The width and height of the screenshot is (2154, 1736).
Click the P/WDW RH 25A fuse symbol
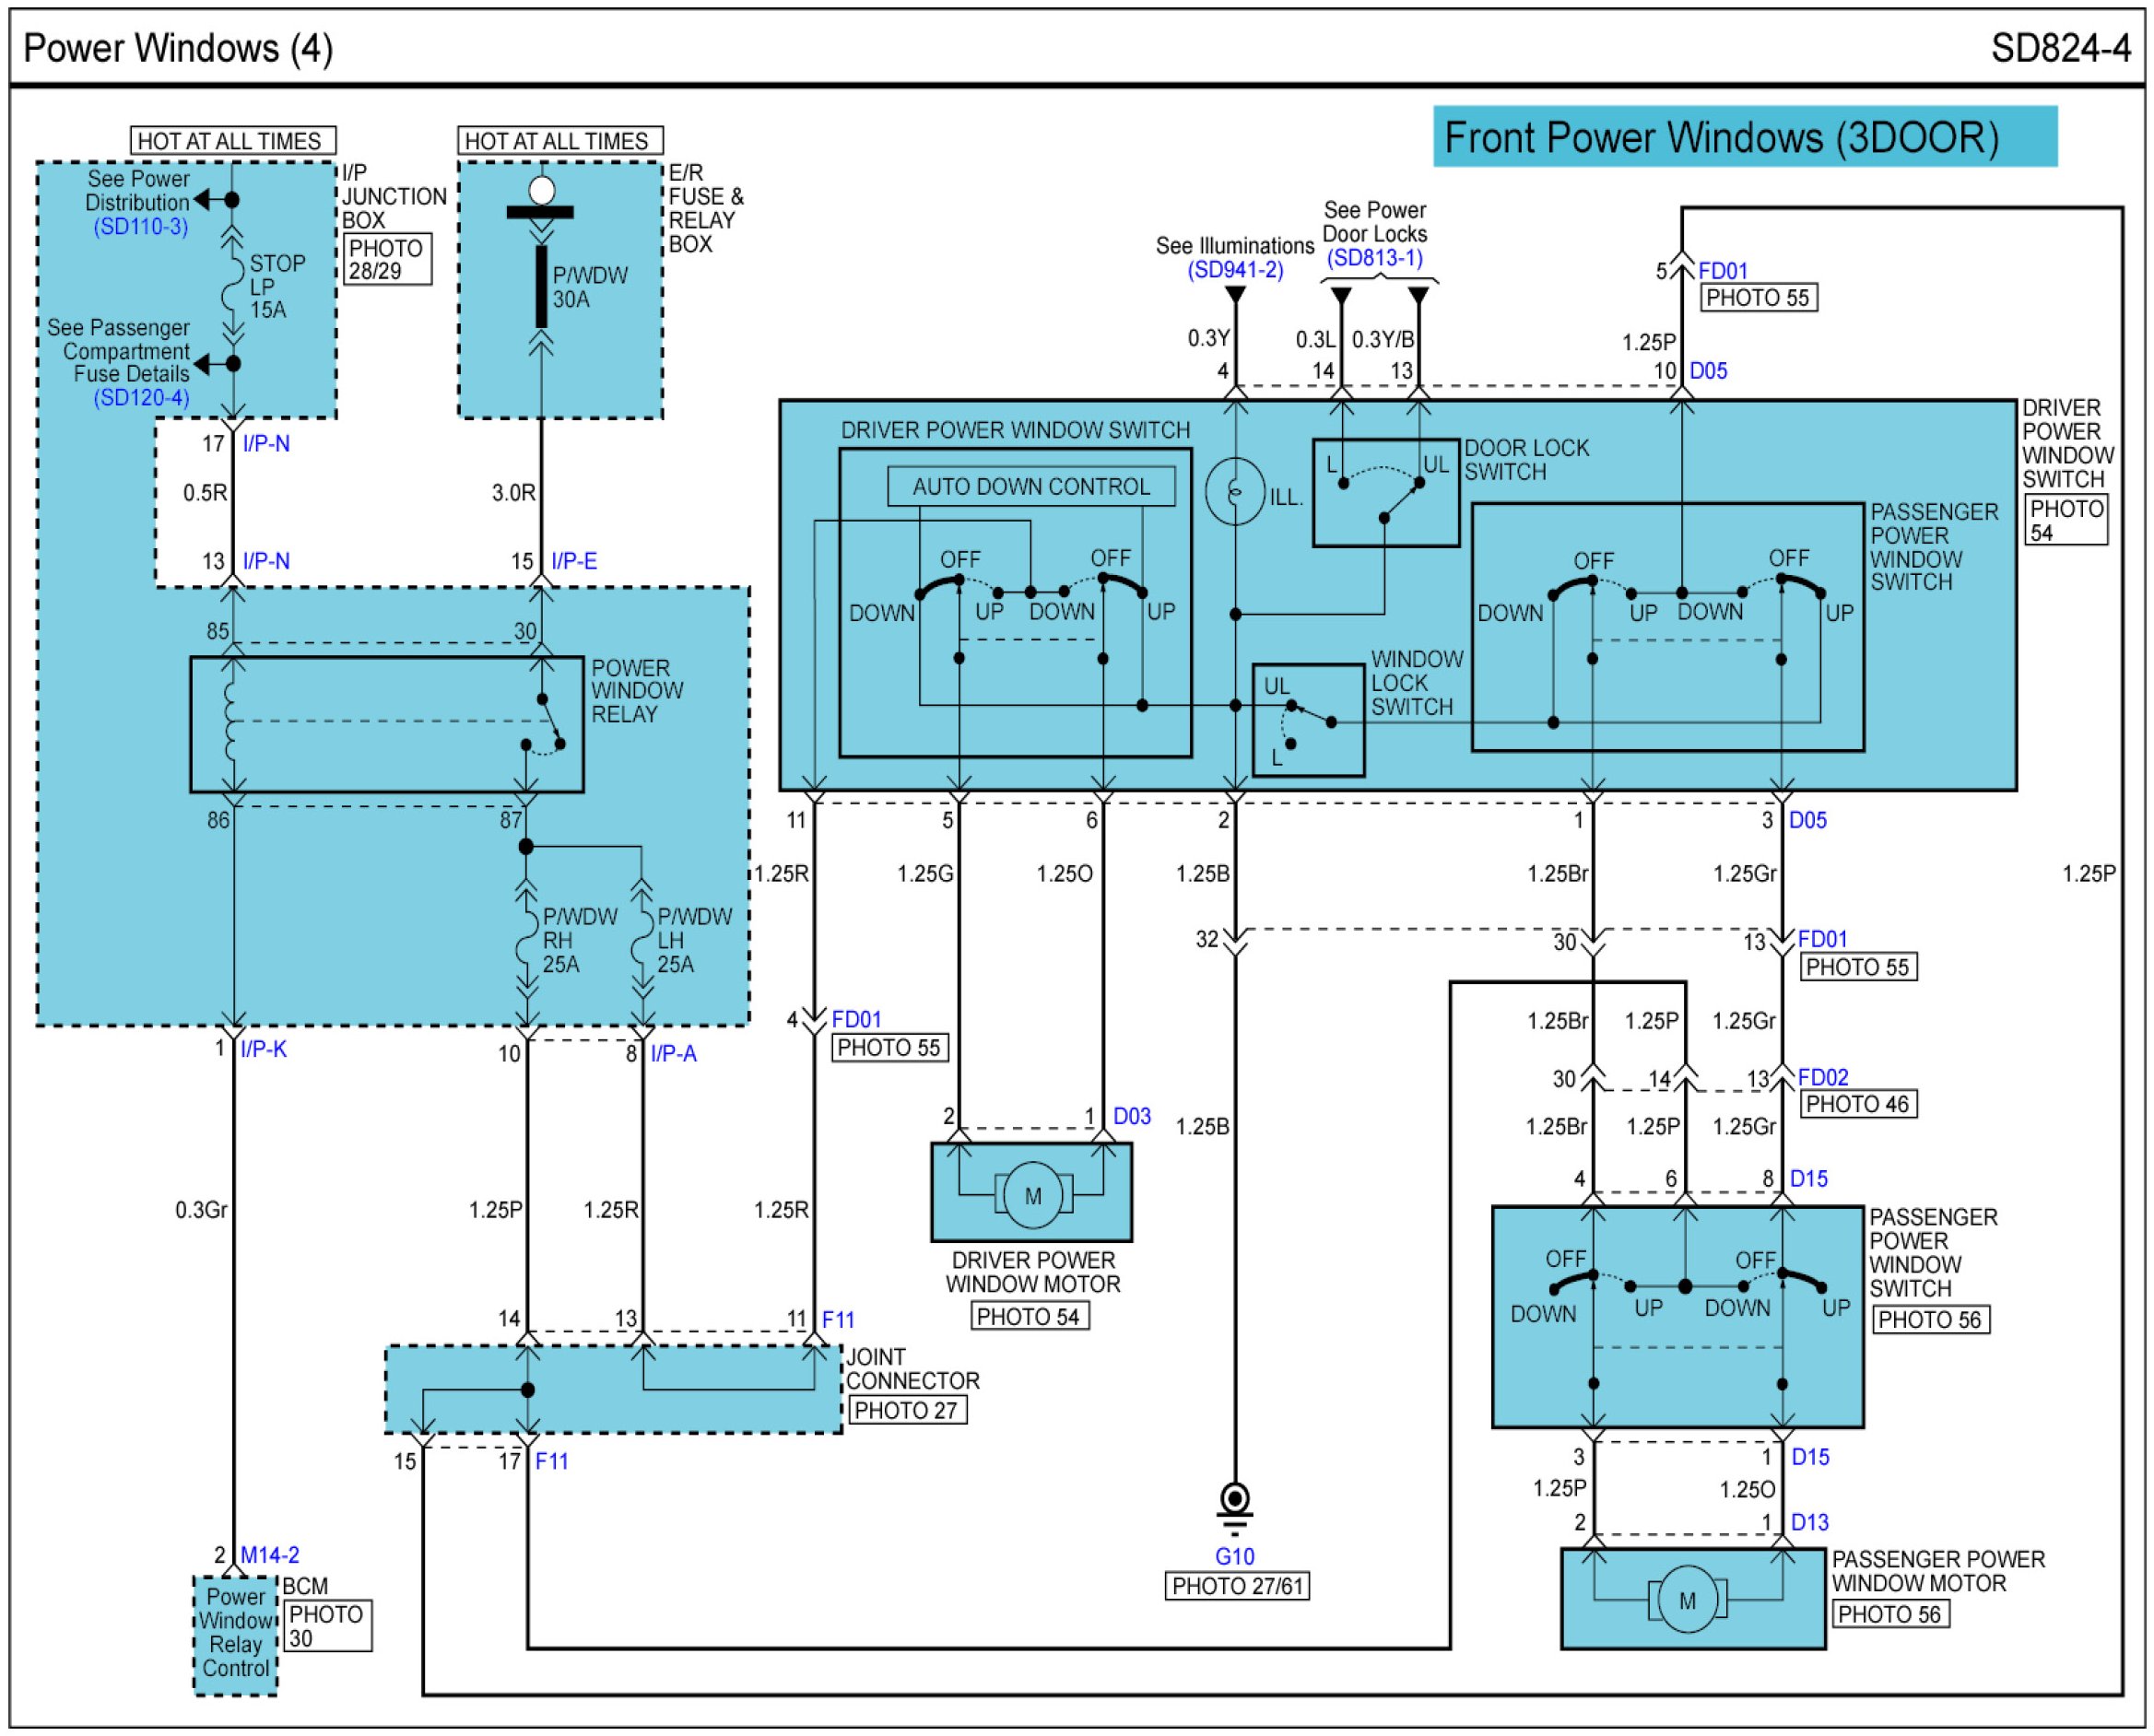(526, 939)
